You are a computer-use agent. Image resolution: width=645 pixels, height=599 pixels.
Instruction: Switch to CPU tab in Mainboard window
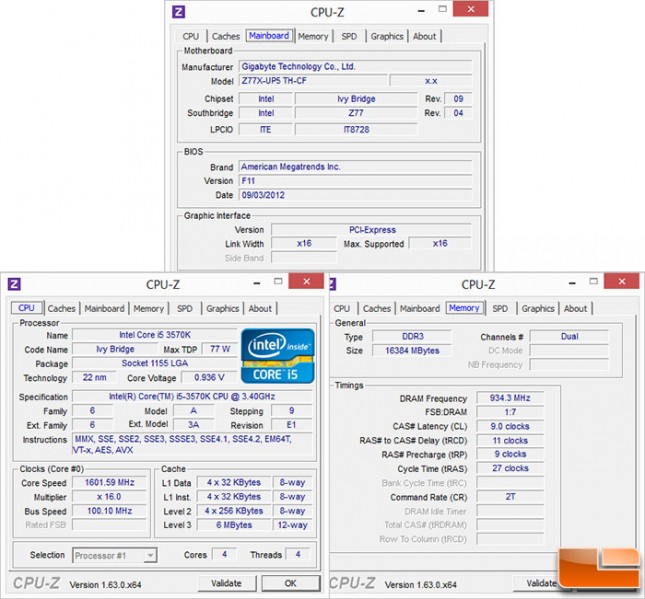coord(190,36)
